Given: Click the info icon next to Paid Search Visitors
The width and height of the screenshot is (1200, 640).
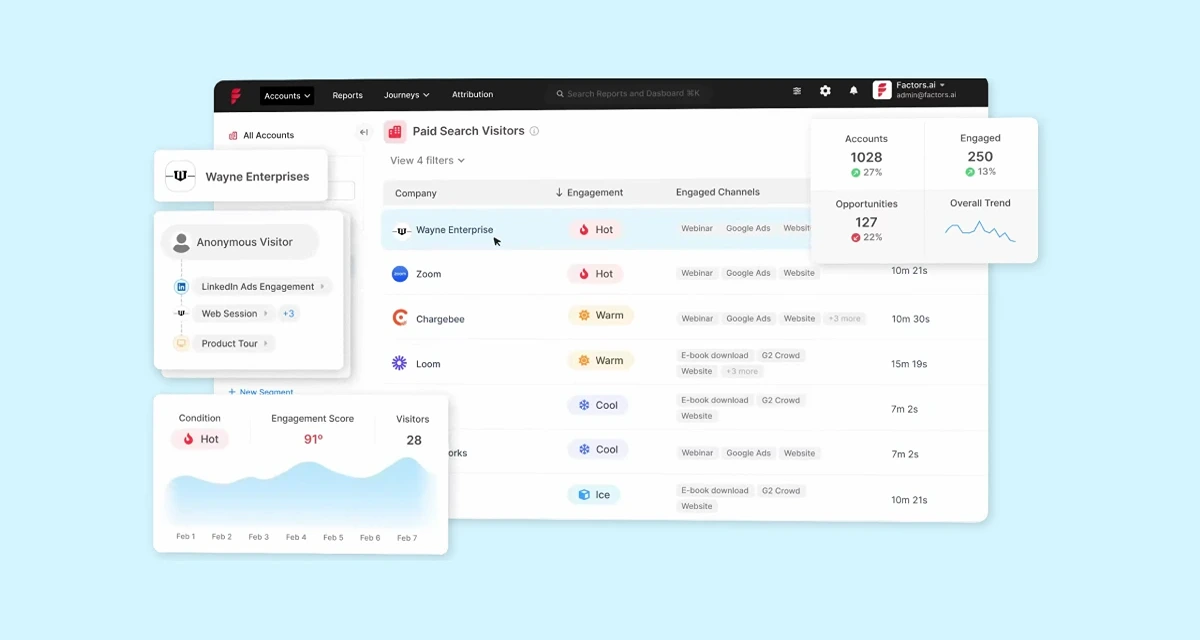Looking at the screenshot, I should pyautogui.click(x=536, y=130).
